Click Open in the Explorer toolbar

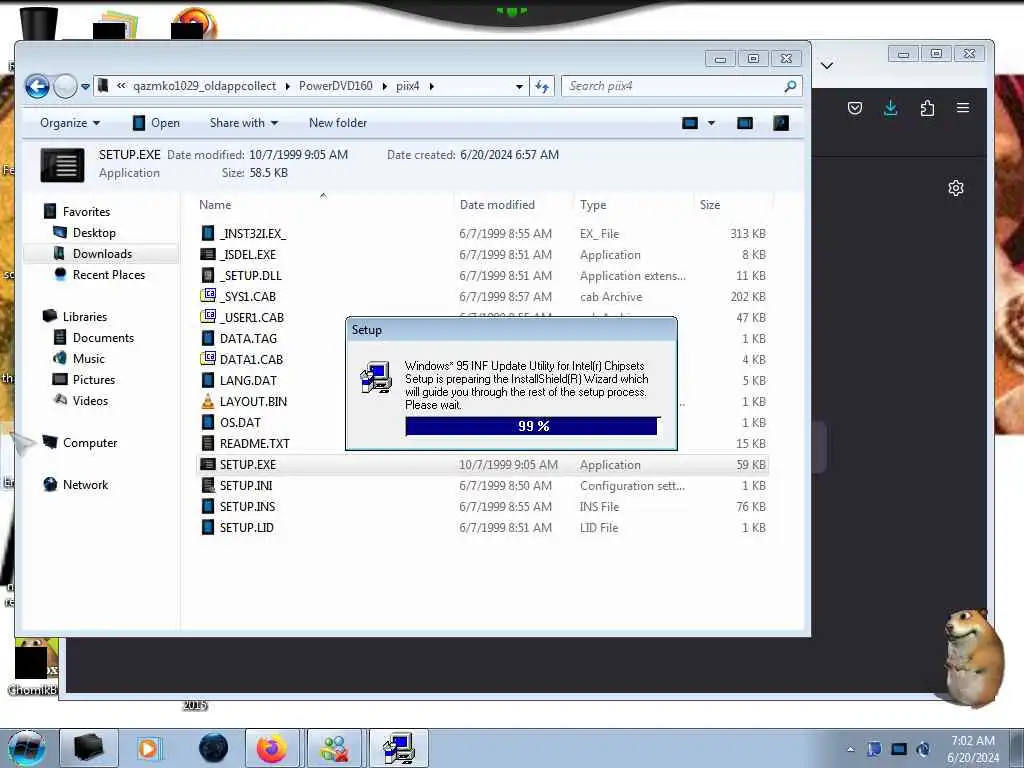(x=156, y=123)
